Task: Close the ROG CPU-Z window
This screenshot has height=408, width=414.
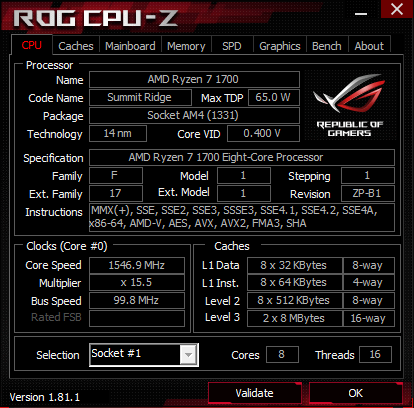Action: tap(397, 9)
